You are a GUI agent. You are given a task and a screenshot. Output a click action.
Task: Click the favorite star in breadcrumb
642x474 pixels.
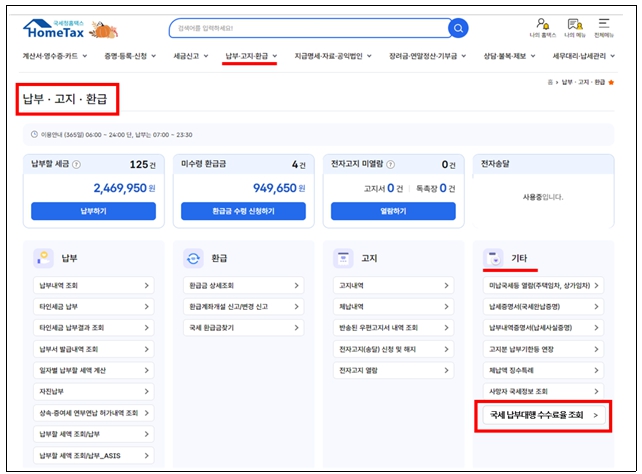pos(611,80)
